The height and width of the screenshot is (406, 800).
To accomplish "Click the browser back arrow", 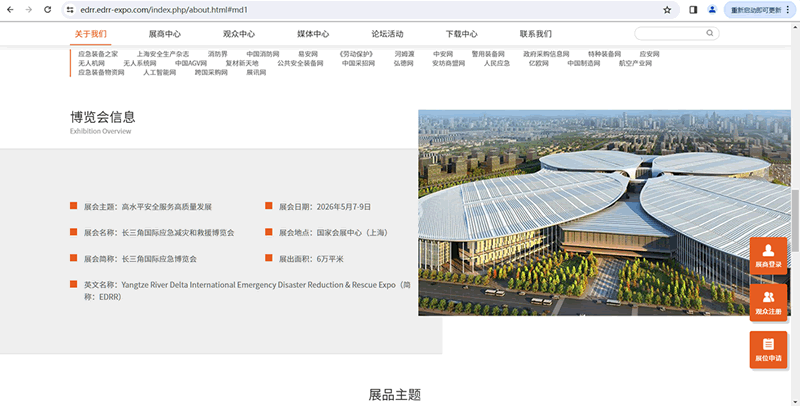I will pyautogui.click(x=9, y=9).
